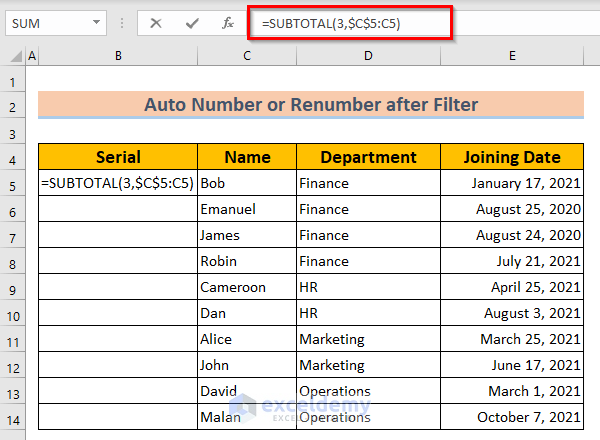Click the Department header cell
Screen dimensions: 600x440
[x=368, y=157]
